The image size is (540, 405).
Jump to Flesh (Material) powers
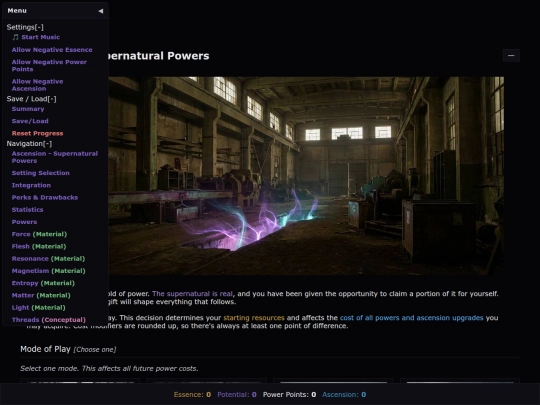pyautogui.click(x=39, y=246)
